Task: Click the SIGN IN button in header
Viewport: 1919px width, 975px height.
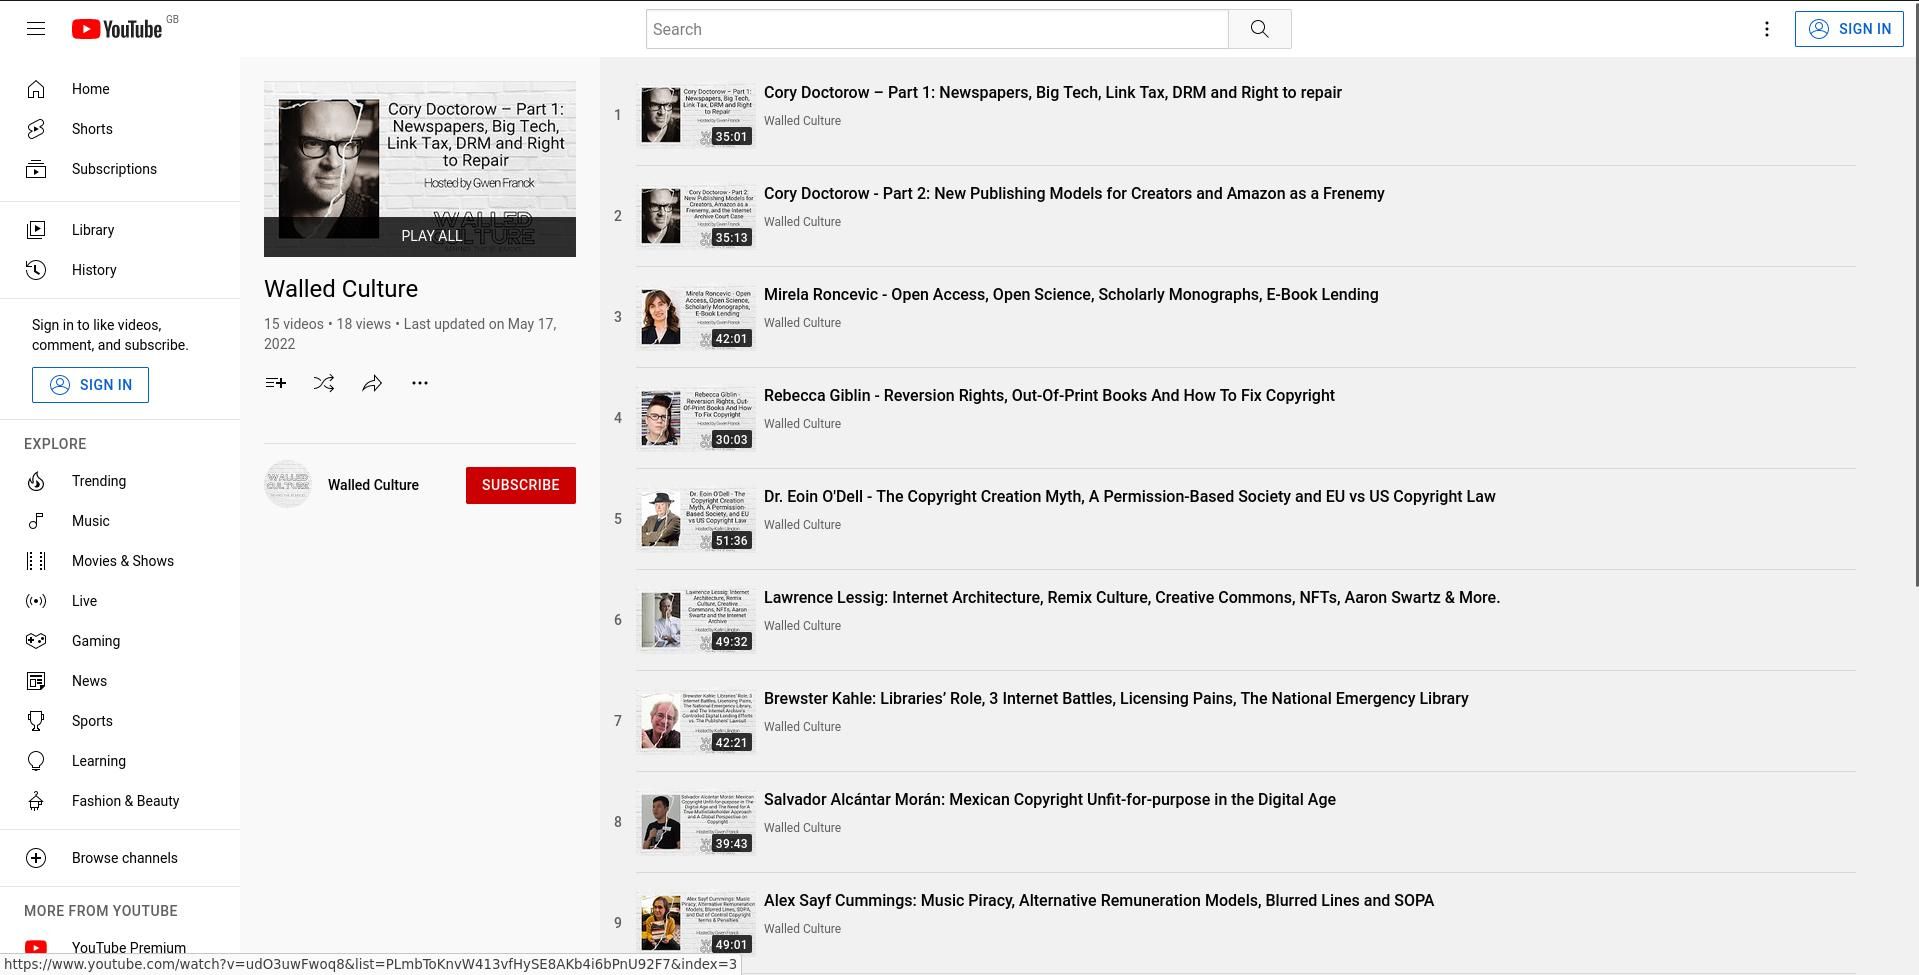Action: pyautogui.click(x=1848, y=29)
